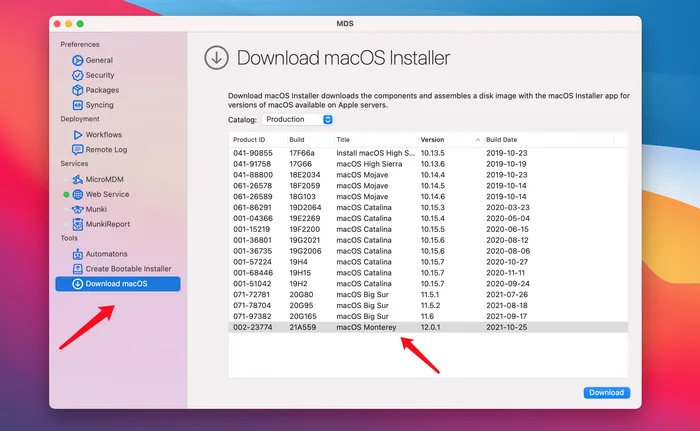700x431 pixels.
Task: Open Syncing section label
Action: click(x=100, y=105)
